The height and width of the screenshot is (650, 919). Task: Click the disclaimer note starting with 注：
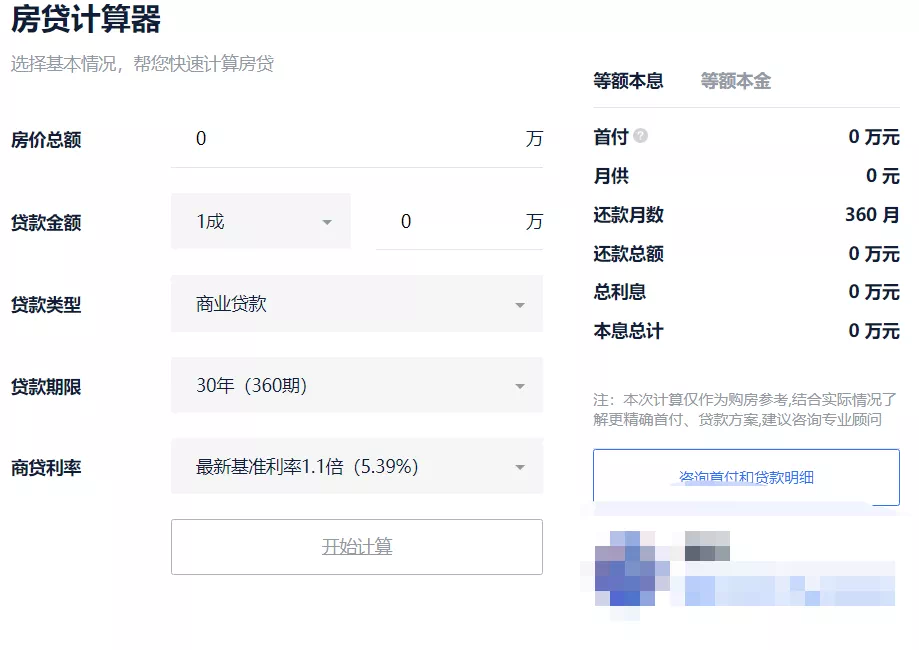point(744,409)
